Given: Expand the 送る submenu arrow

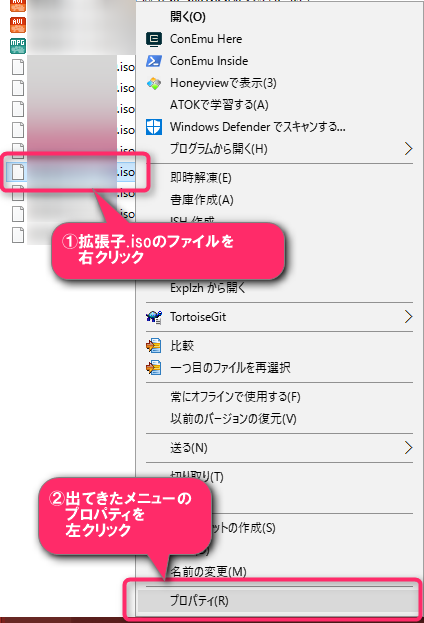Looking at the screenshot, I should point(408,447).
